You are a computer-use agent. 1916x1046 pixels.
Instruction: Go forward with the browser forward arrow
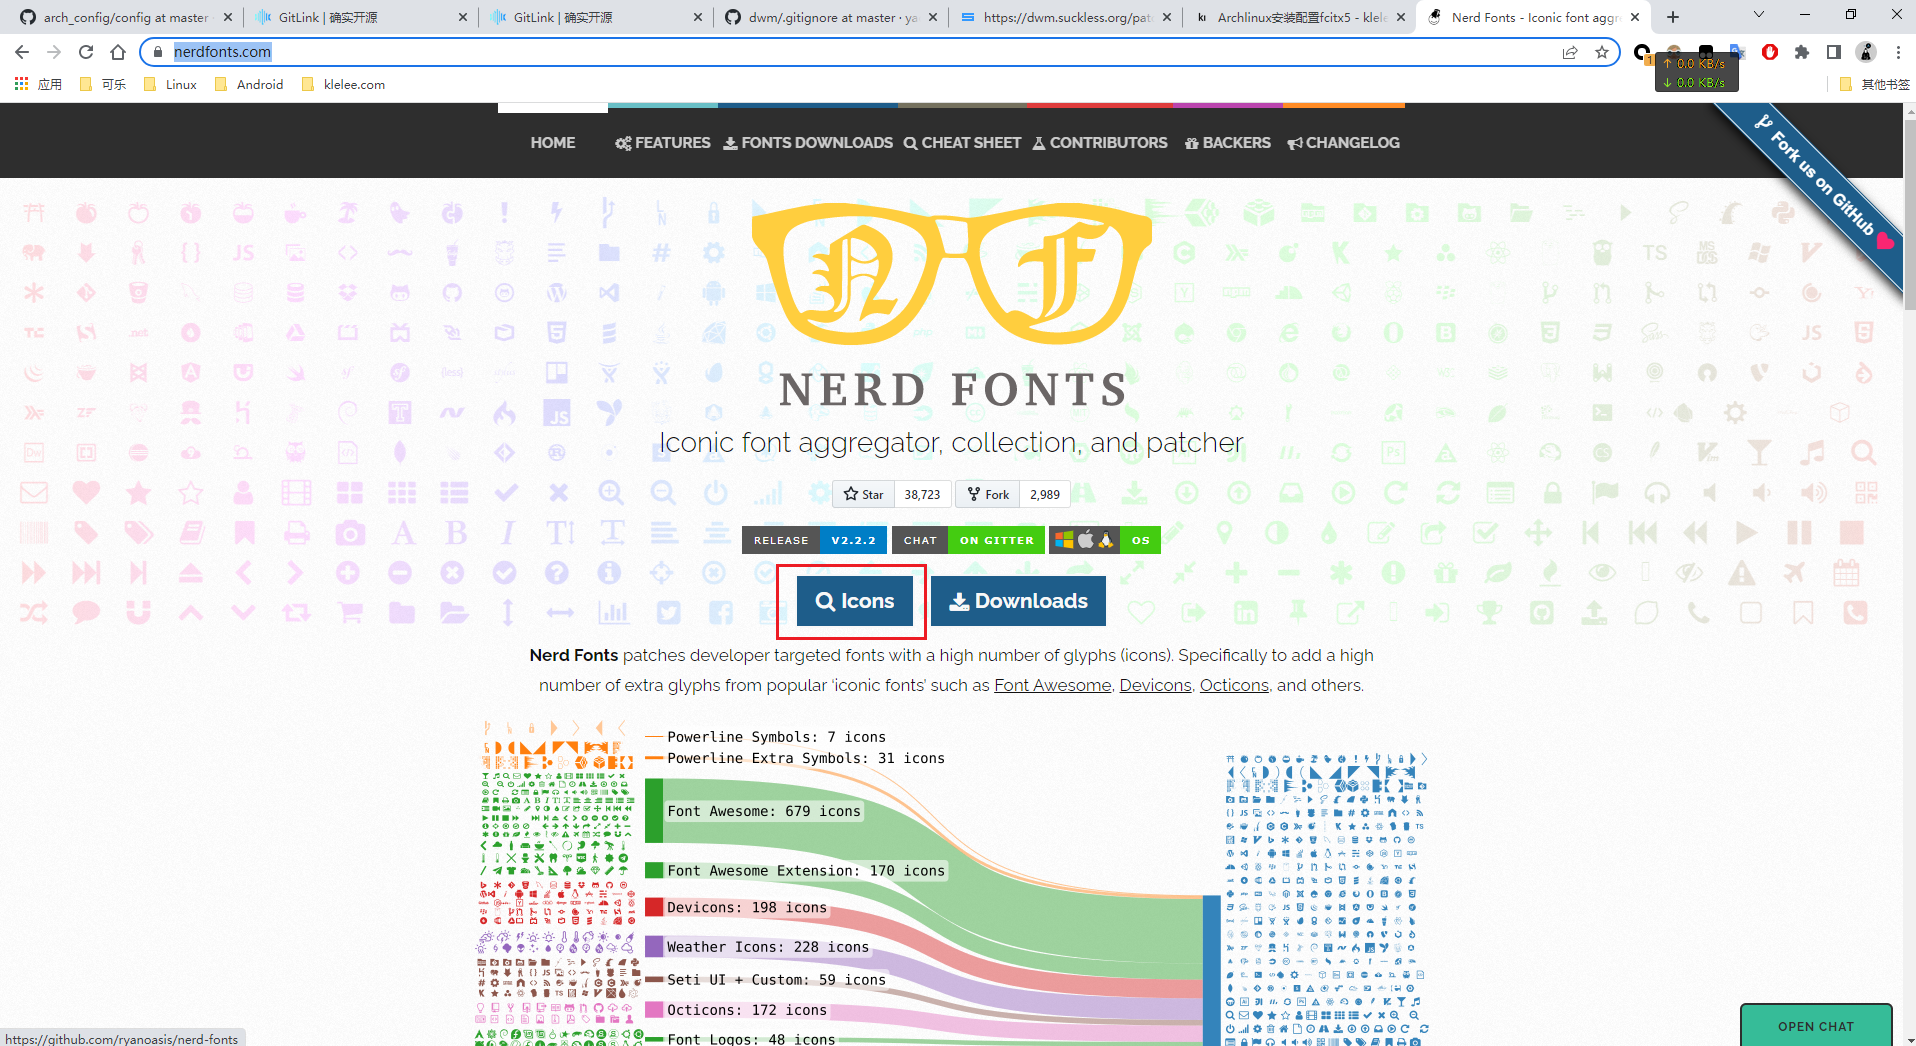[x=54, y=52]
